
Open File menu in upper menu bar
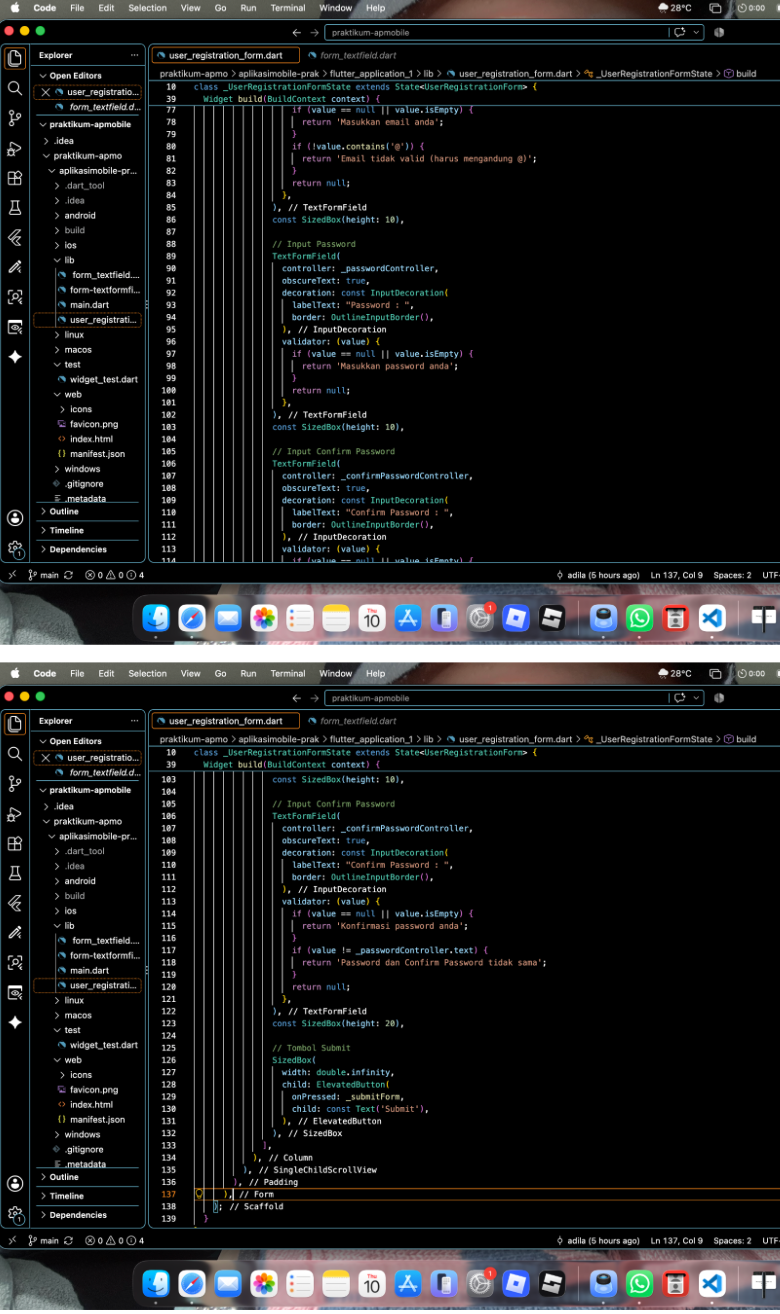[x=77, y=8]
